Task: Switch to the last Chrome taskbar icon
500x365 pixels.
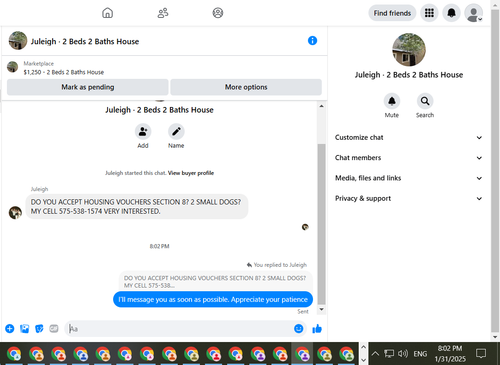Action: click(x=347, y=354)
